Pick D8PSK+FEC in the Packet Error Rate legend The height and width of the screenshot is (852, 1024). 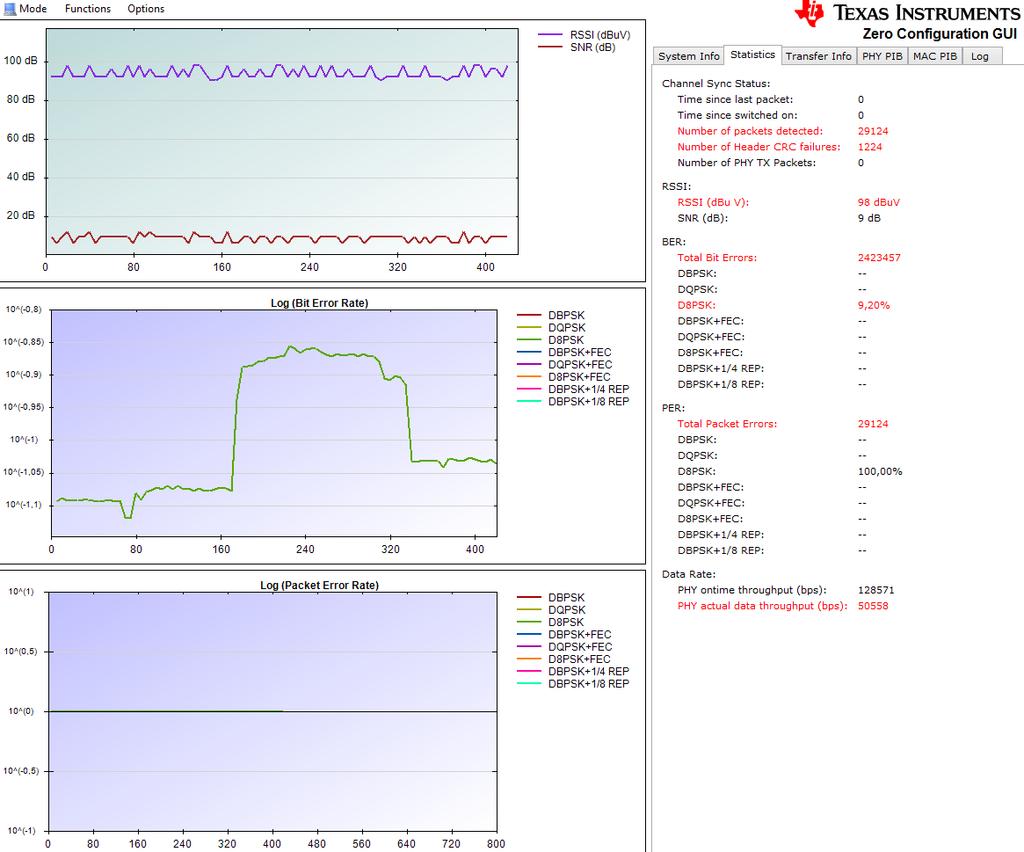click(x=564, y=659)
